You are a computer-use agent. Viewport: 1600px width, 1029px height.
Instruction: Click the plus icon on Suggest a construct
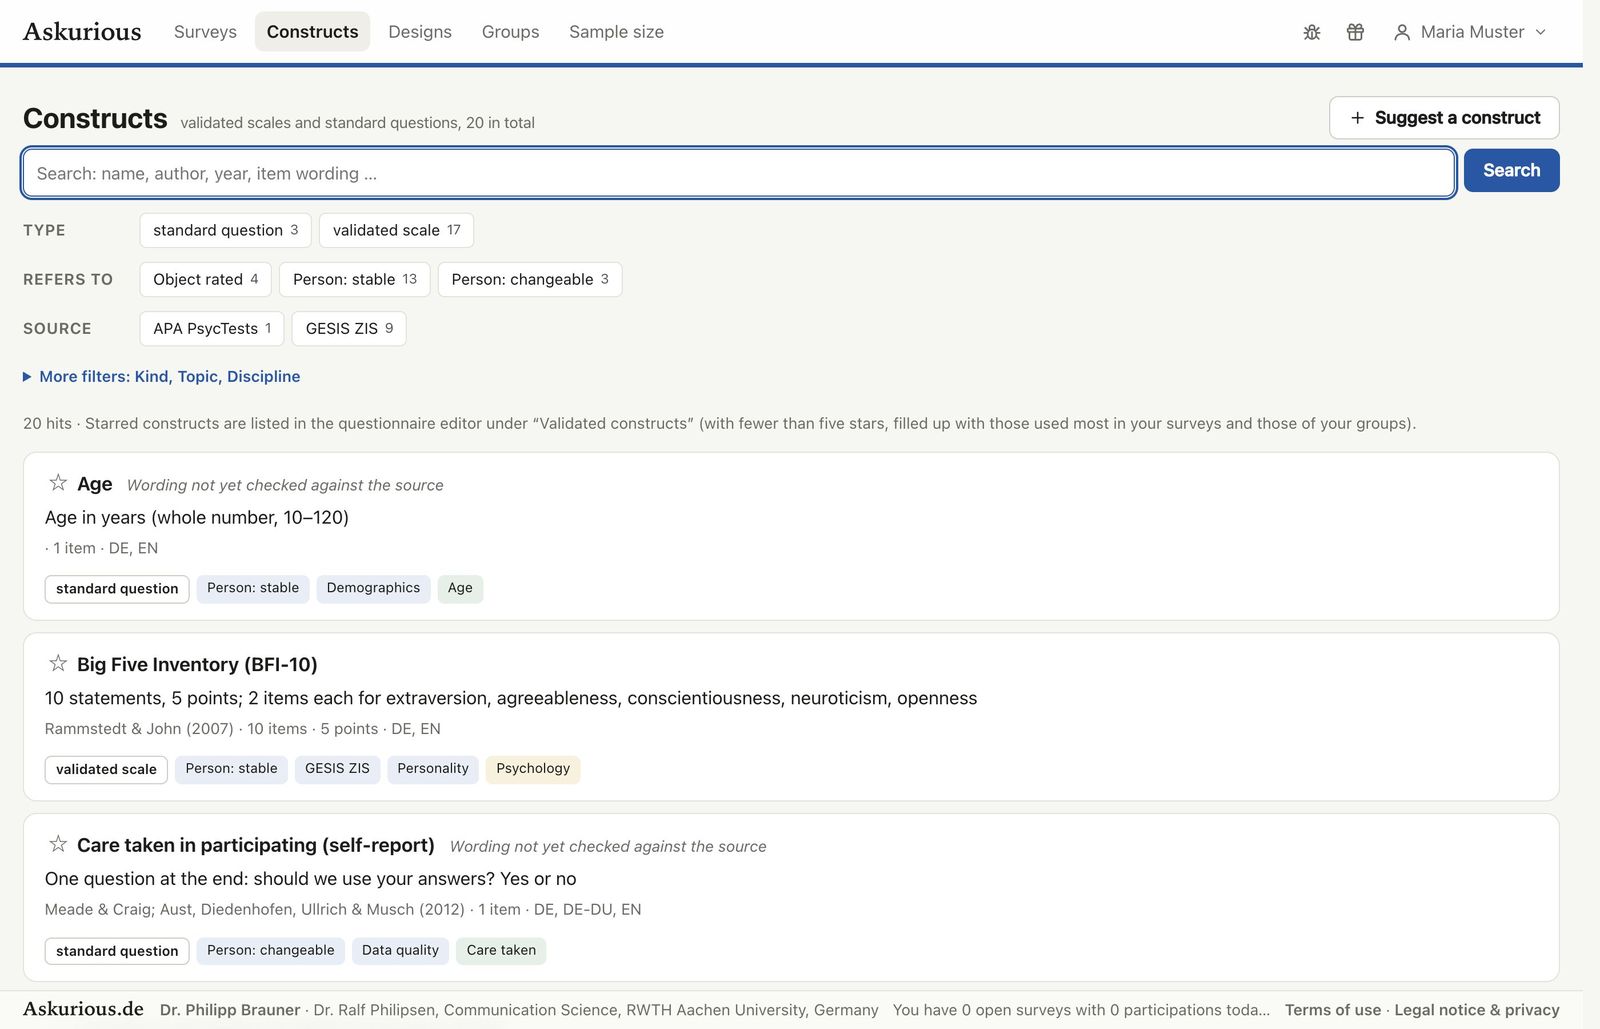(x=1357, y=118)
